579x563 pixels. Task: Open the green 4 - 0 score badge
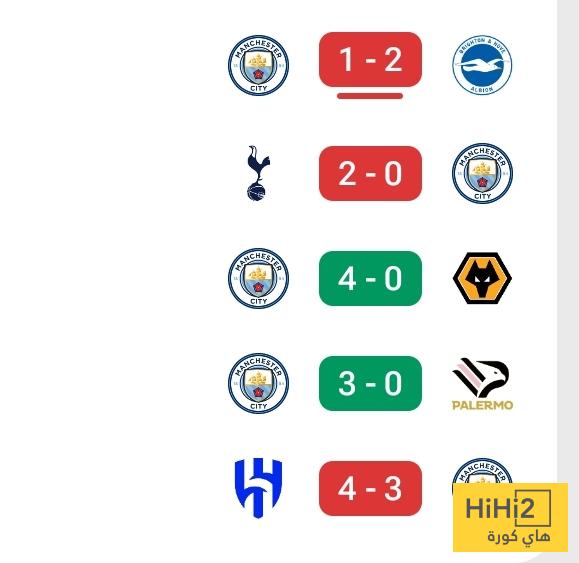point(370,278)
